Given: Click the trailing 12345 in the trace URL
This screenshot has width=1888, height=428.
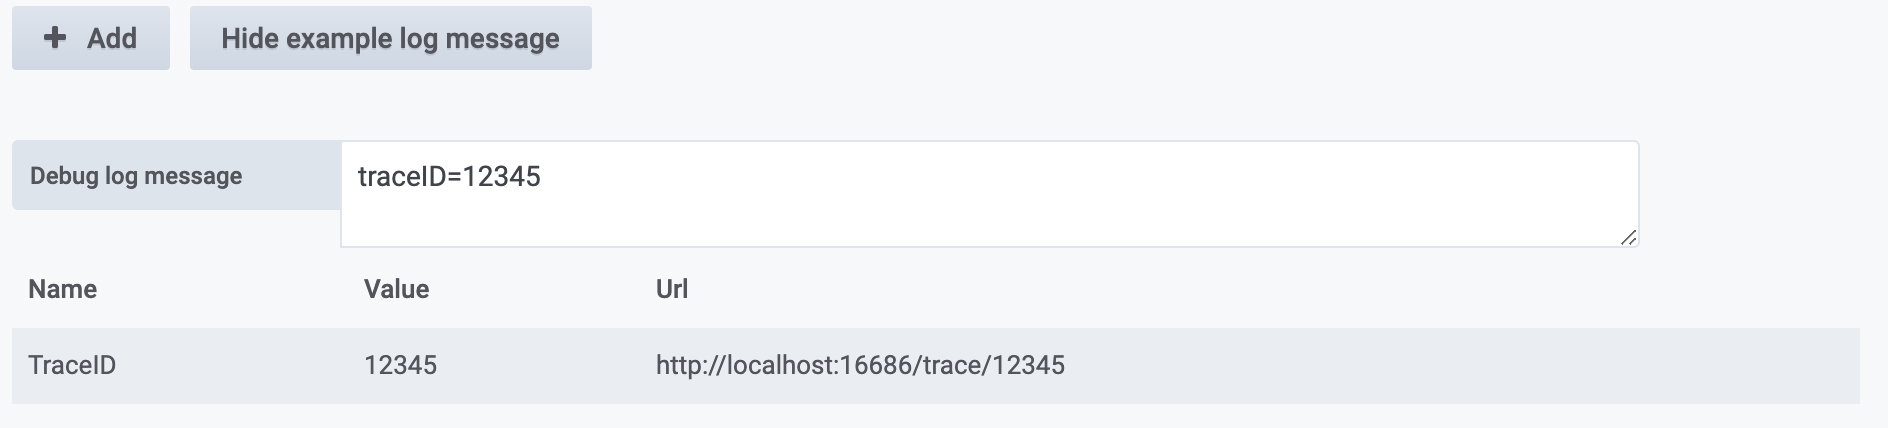Looking at the screenshot, I should tap(1029, 365).
